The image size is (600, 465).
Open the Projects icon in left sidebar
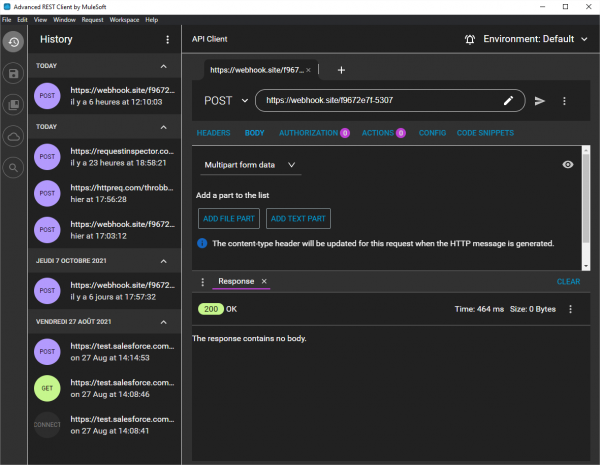(x=13, y=104)
